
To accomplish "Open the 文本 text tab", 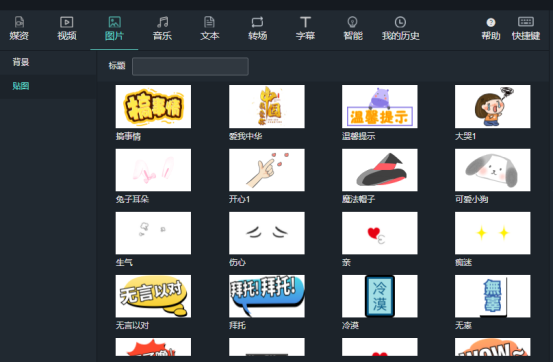I will [210, 28].
